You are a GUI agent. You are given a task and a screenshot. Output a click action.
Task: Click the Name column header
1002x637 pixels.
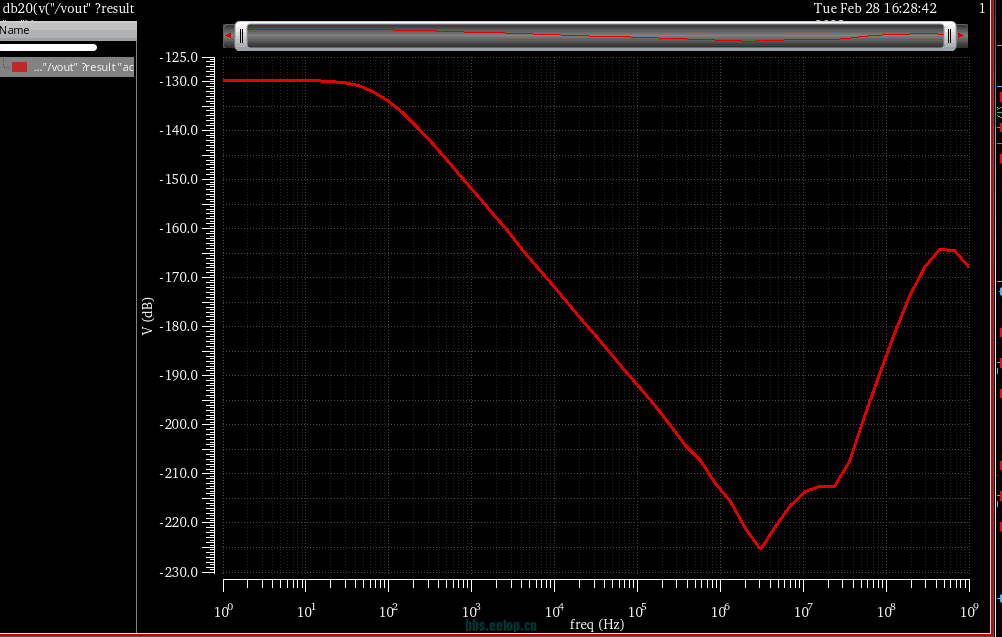15,30
